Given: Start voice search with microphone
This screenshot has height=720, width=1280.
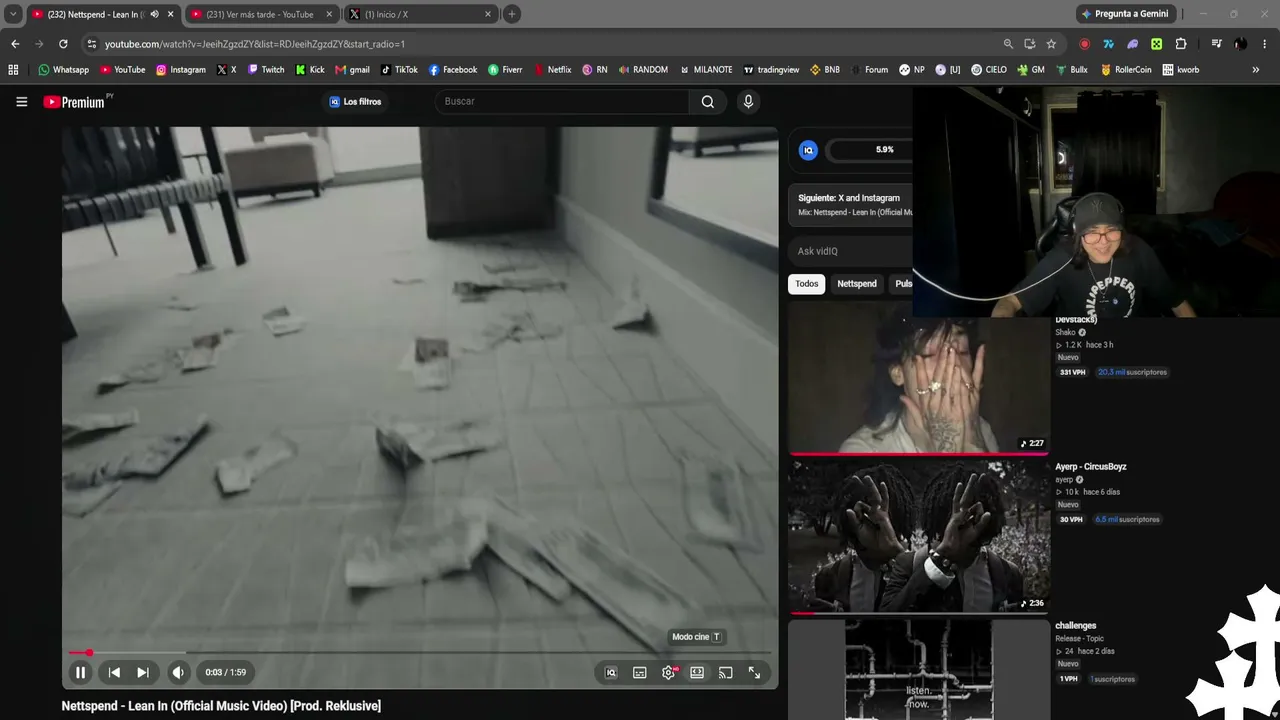Looking at the screenshot, I should point(748,101).
